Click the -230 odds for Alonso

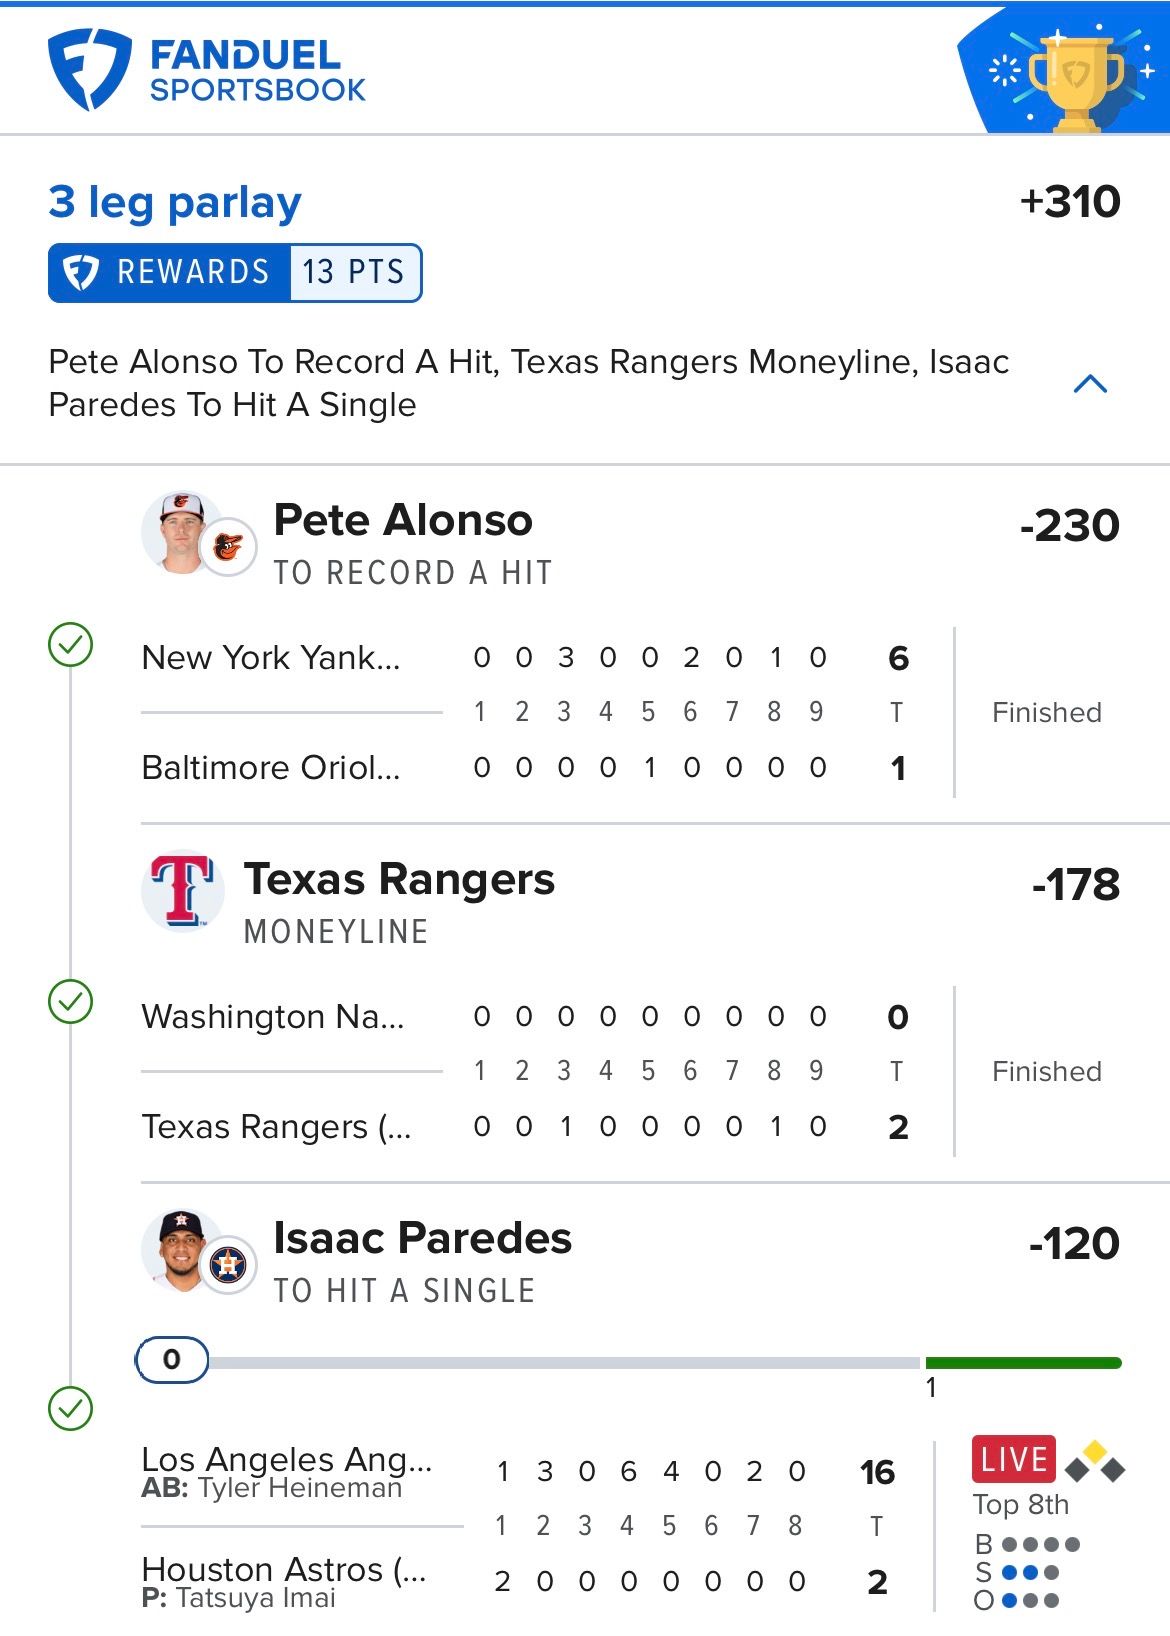[1069, 526]
